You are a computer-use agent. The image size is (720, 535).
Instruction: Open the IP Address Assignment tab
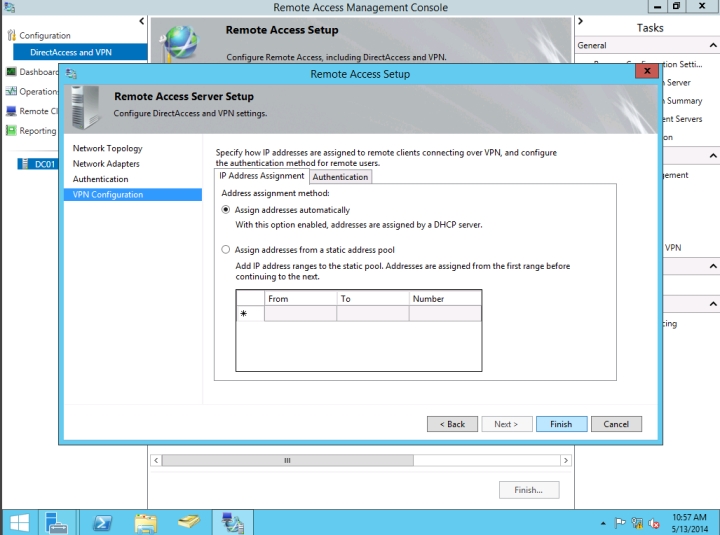[262, 176]
